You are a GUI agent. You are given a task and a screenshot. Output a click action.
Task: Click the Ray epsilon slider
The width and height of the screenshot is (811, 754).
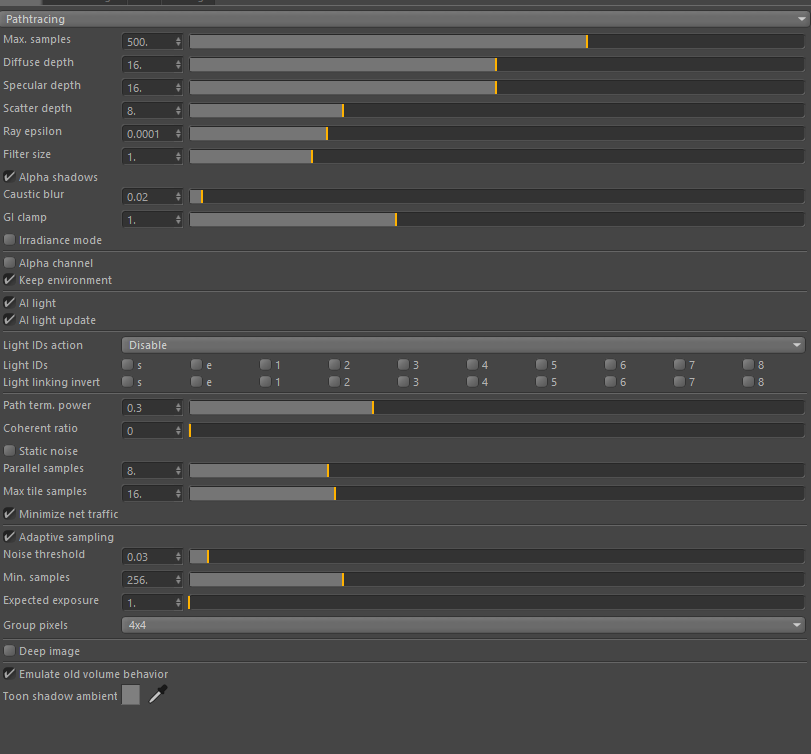pyautogui.click(x=497, y=133)
